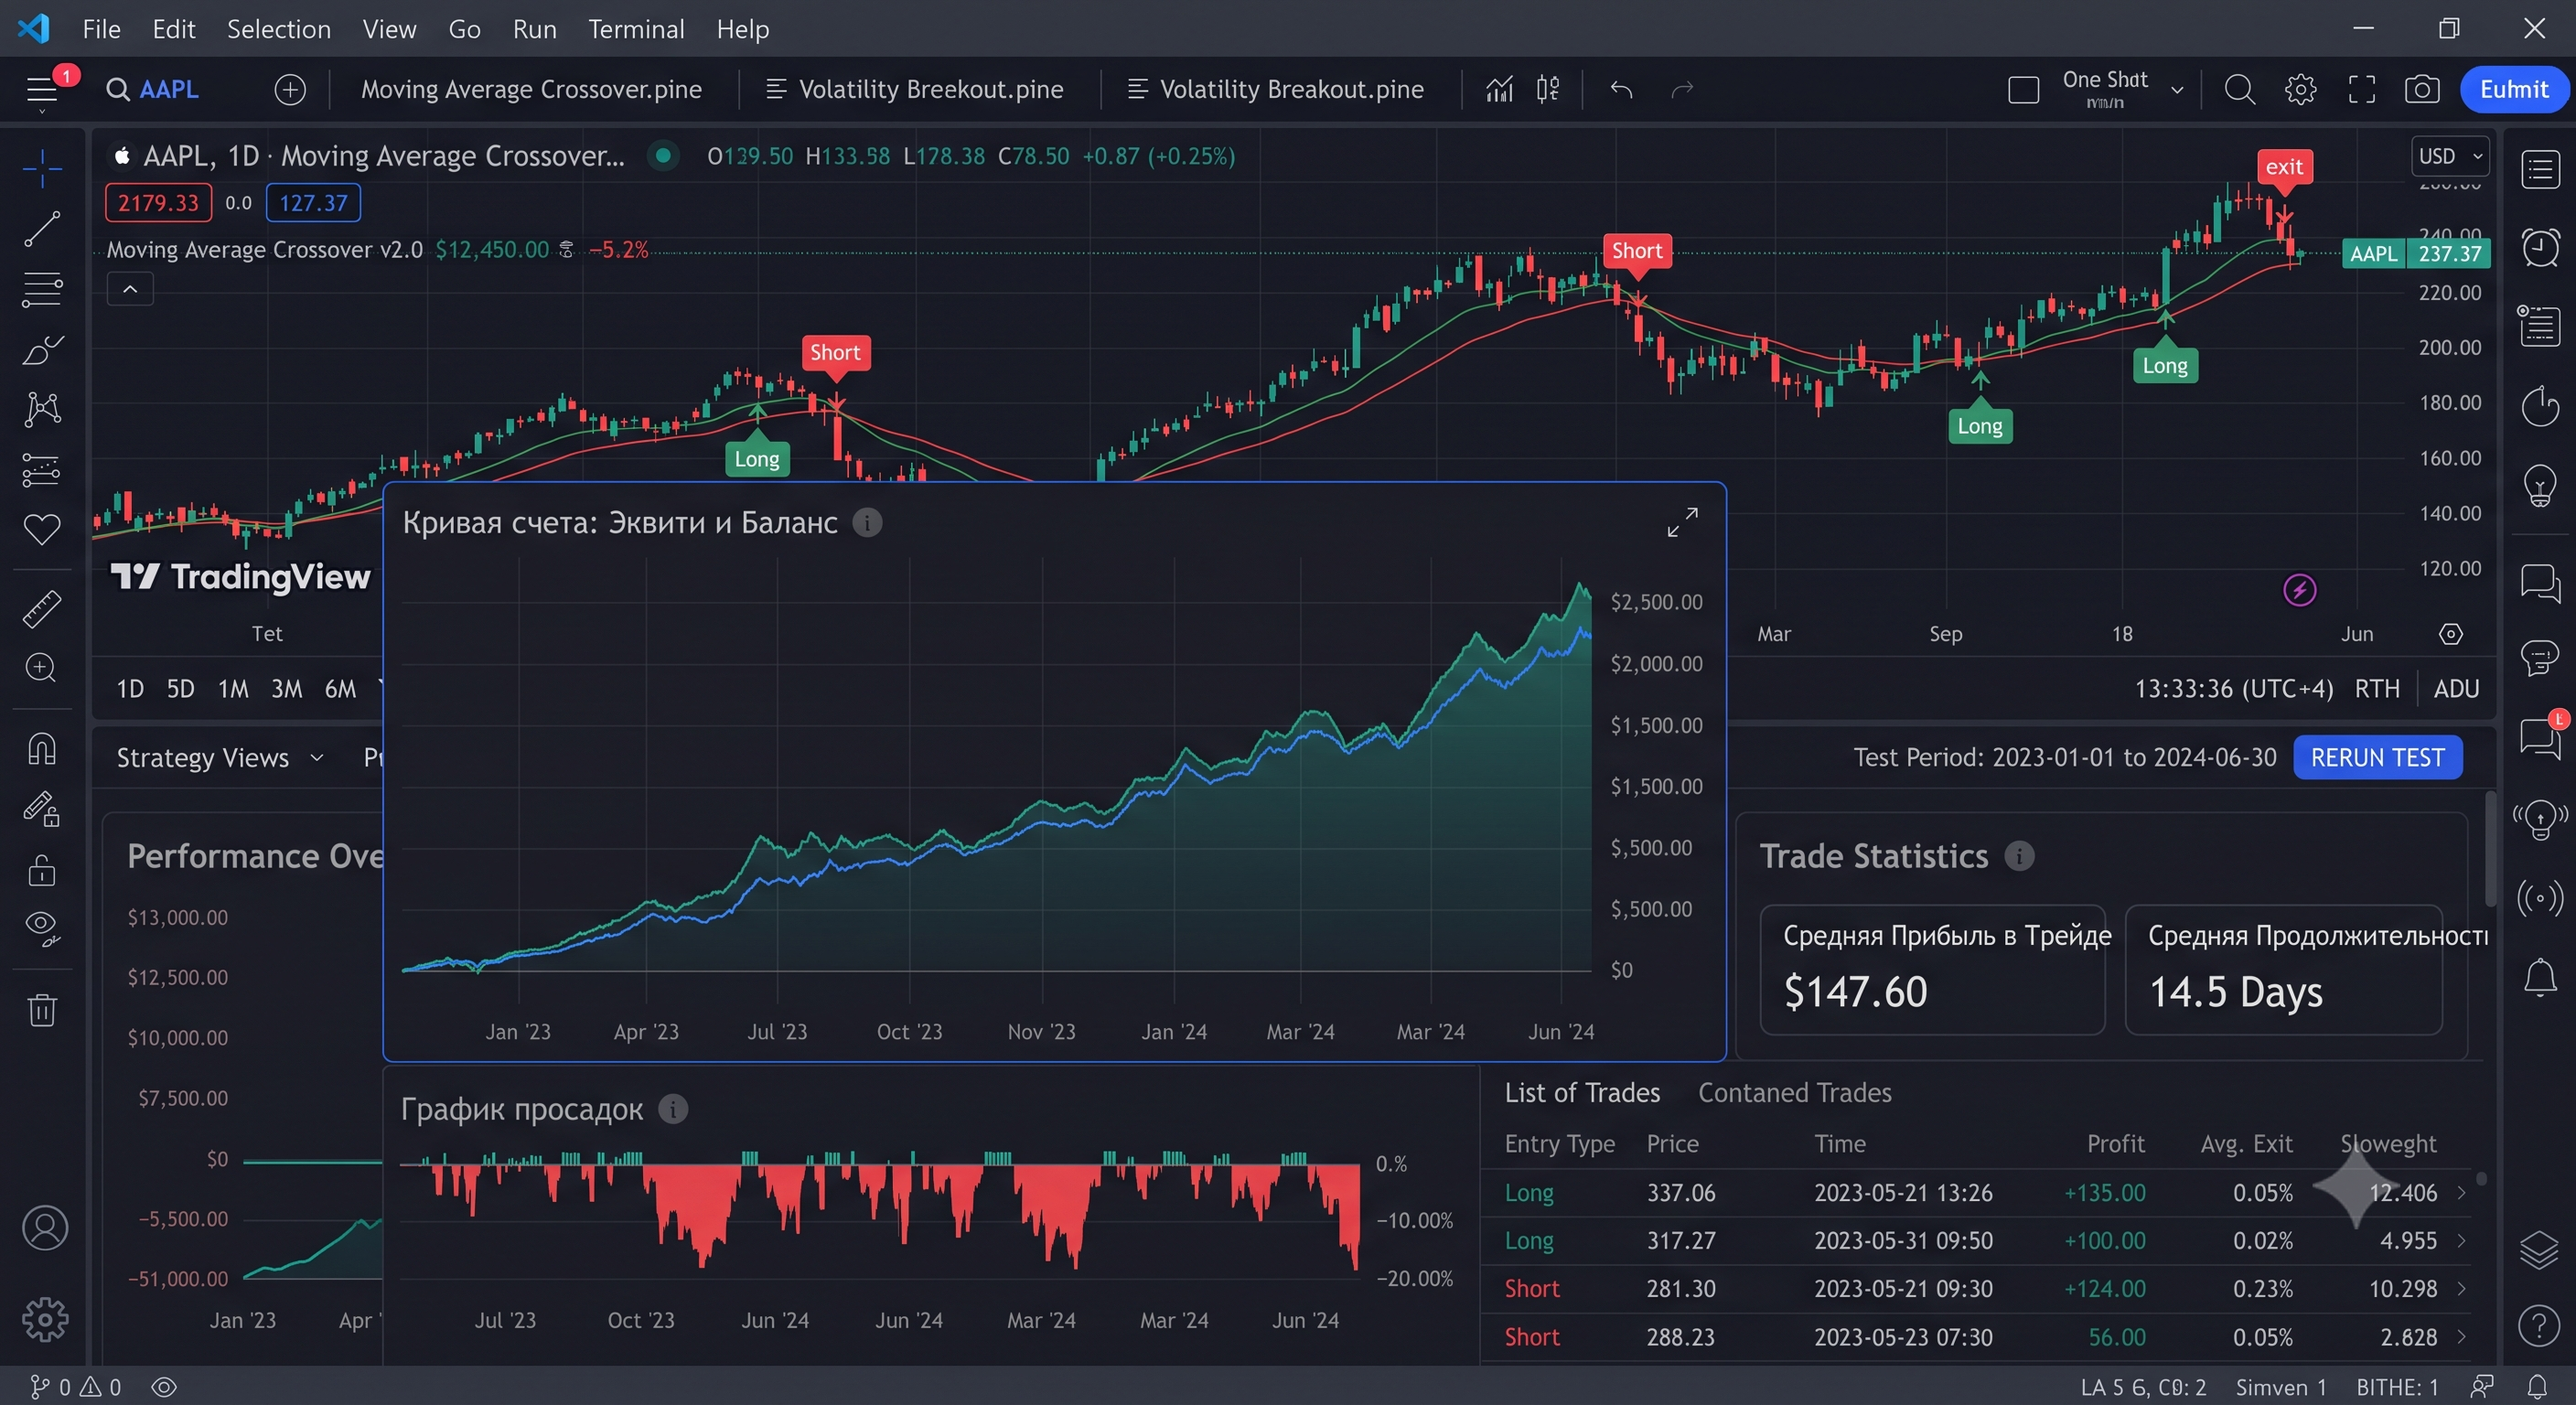This screenshot has width=2576, height=1405.
Task: Open the watchlist panel icon in right sidebar
Action: 2540,169
